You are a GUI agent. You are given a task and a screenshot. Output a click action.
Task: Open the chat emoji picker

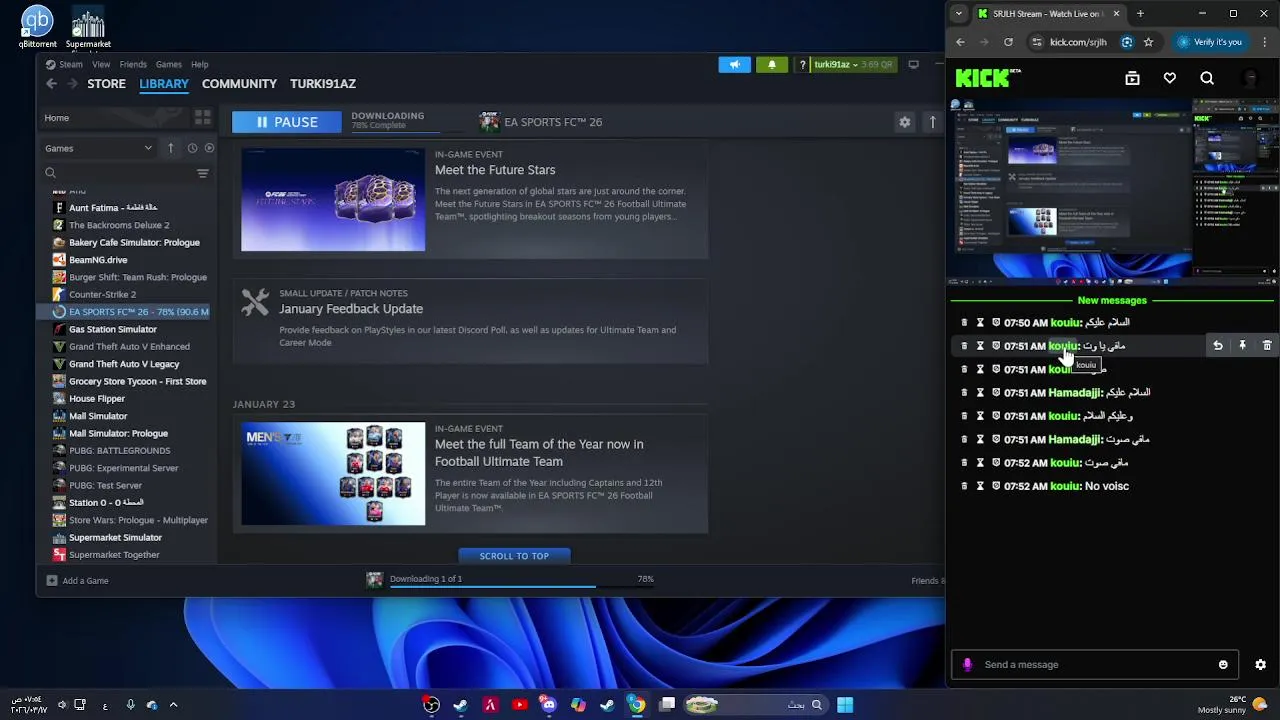(x=1223, y=665)
